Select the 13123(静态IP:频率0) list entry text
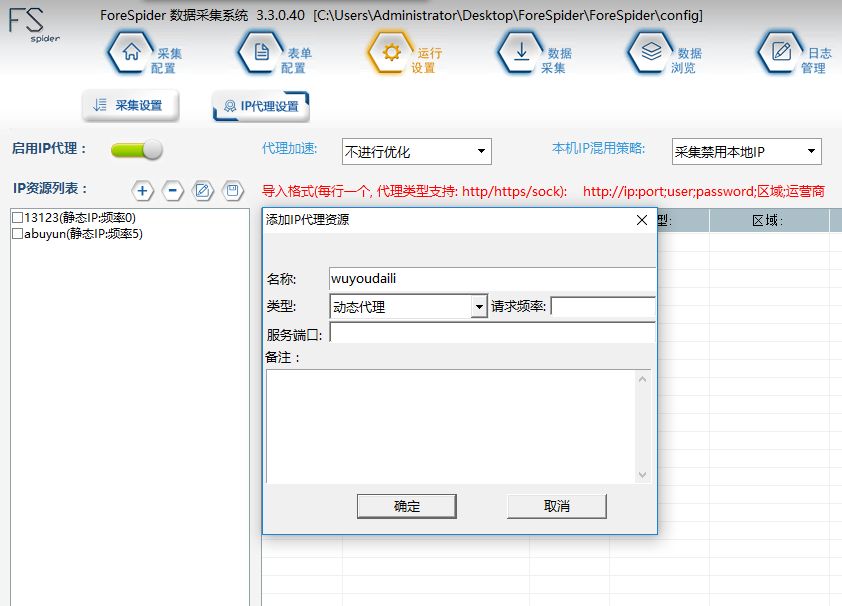This screenshot has height=606, width=842. click(x=80, y=217)
